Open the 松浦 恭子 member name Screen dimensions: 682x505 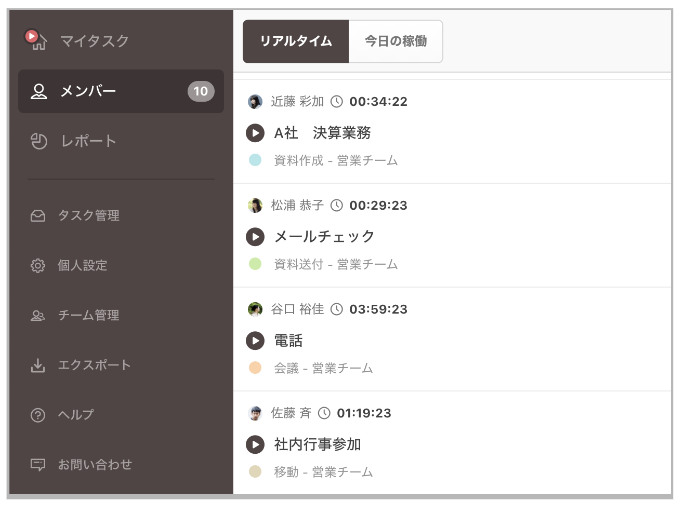(x=297, y=205)
